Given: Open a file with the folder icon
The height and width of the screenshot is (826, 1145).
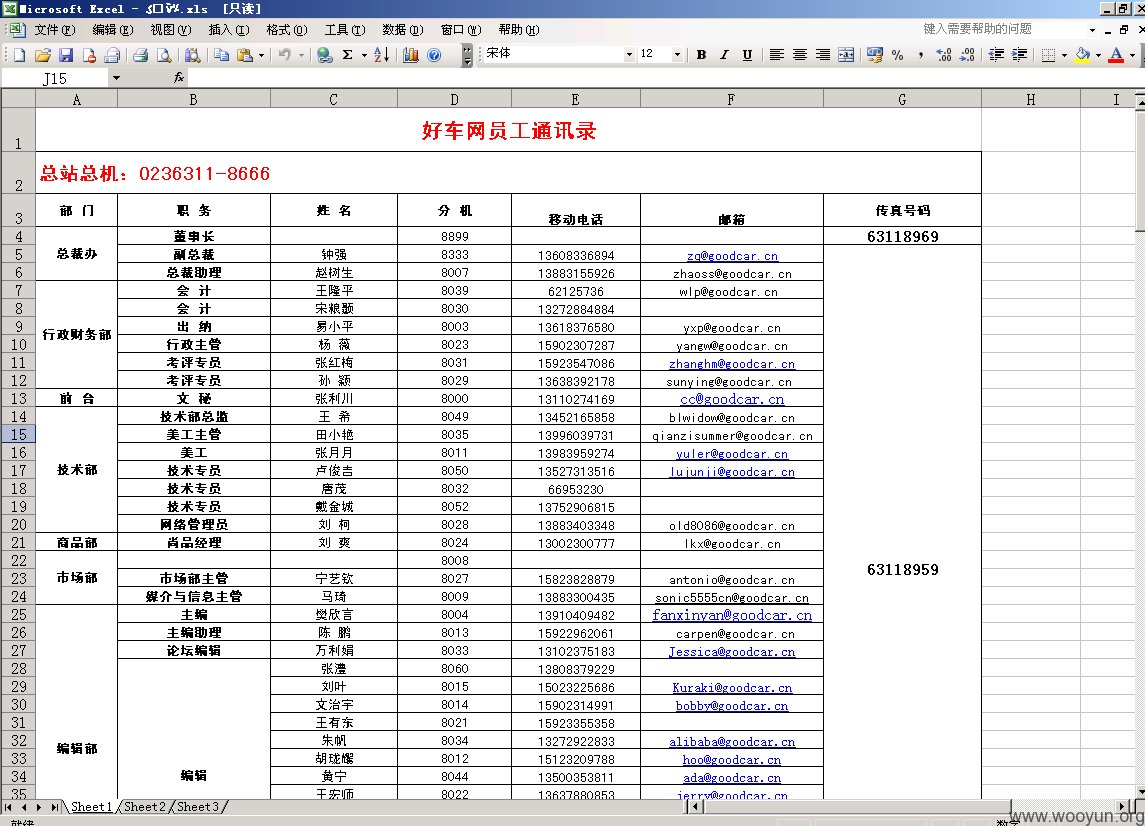Looking at the screenshot, I should [43, 55].
